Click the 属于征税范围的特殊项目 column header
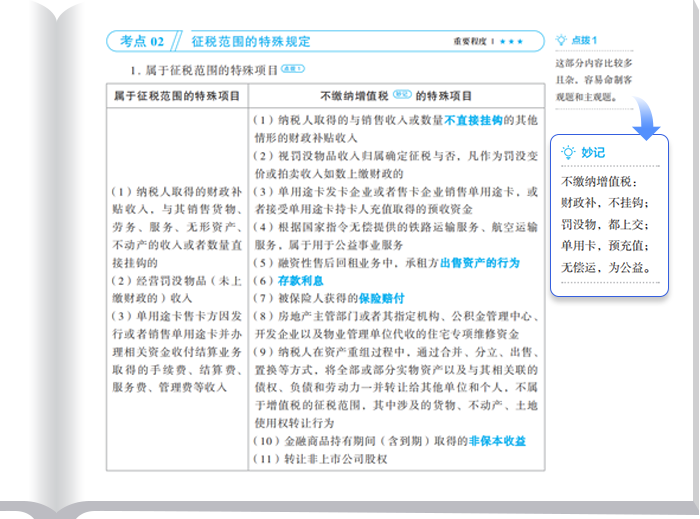 pos(177,95)
